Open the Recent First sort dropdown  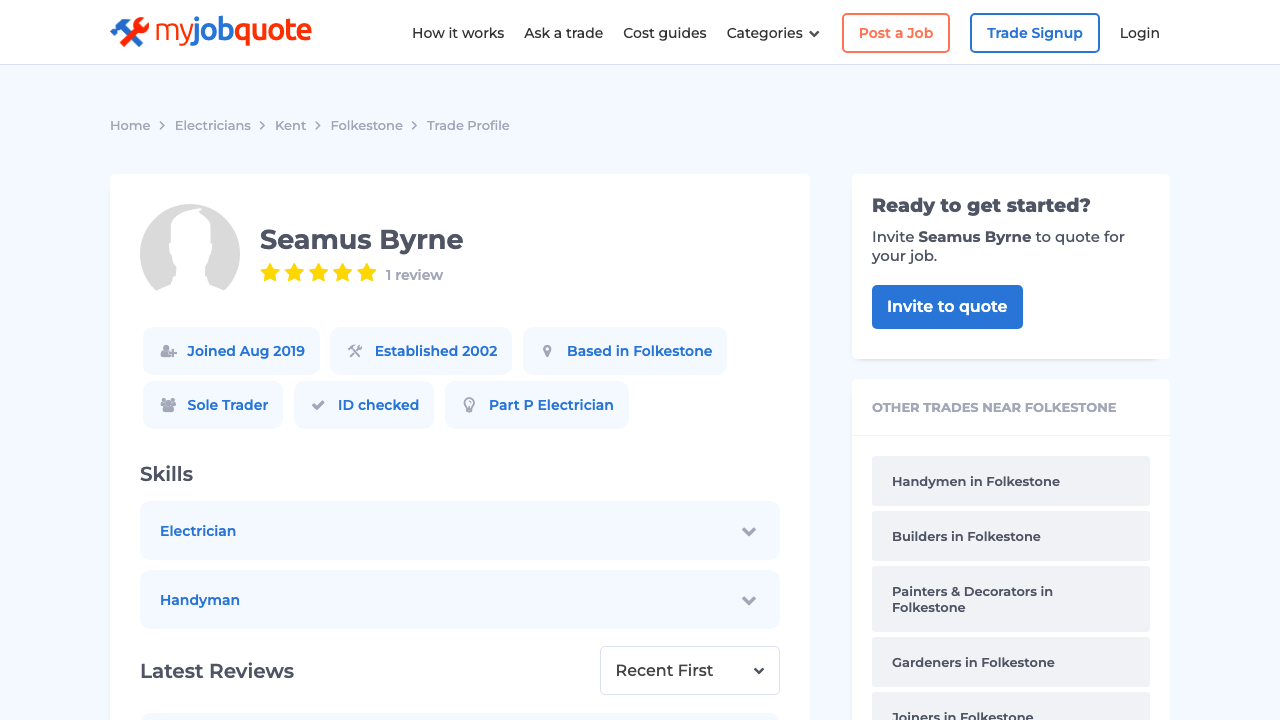pos(689,670)
